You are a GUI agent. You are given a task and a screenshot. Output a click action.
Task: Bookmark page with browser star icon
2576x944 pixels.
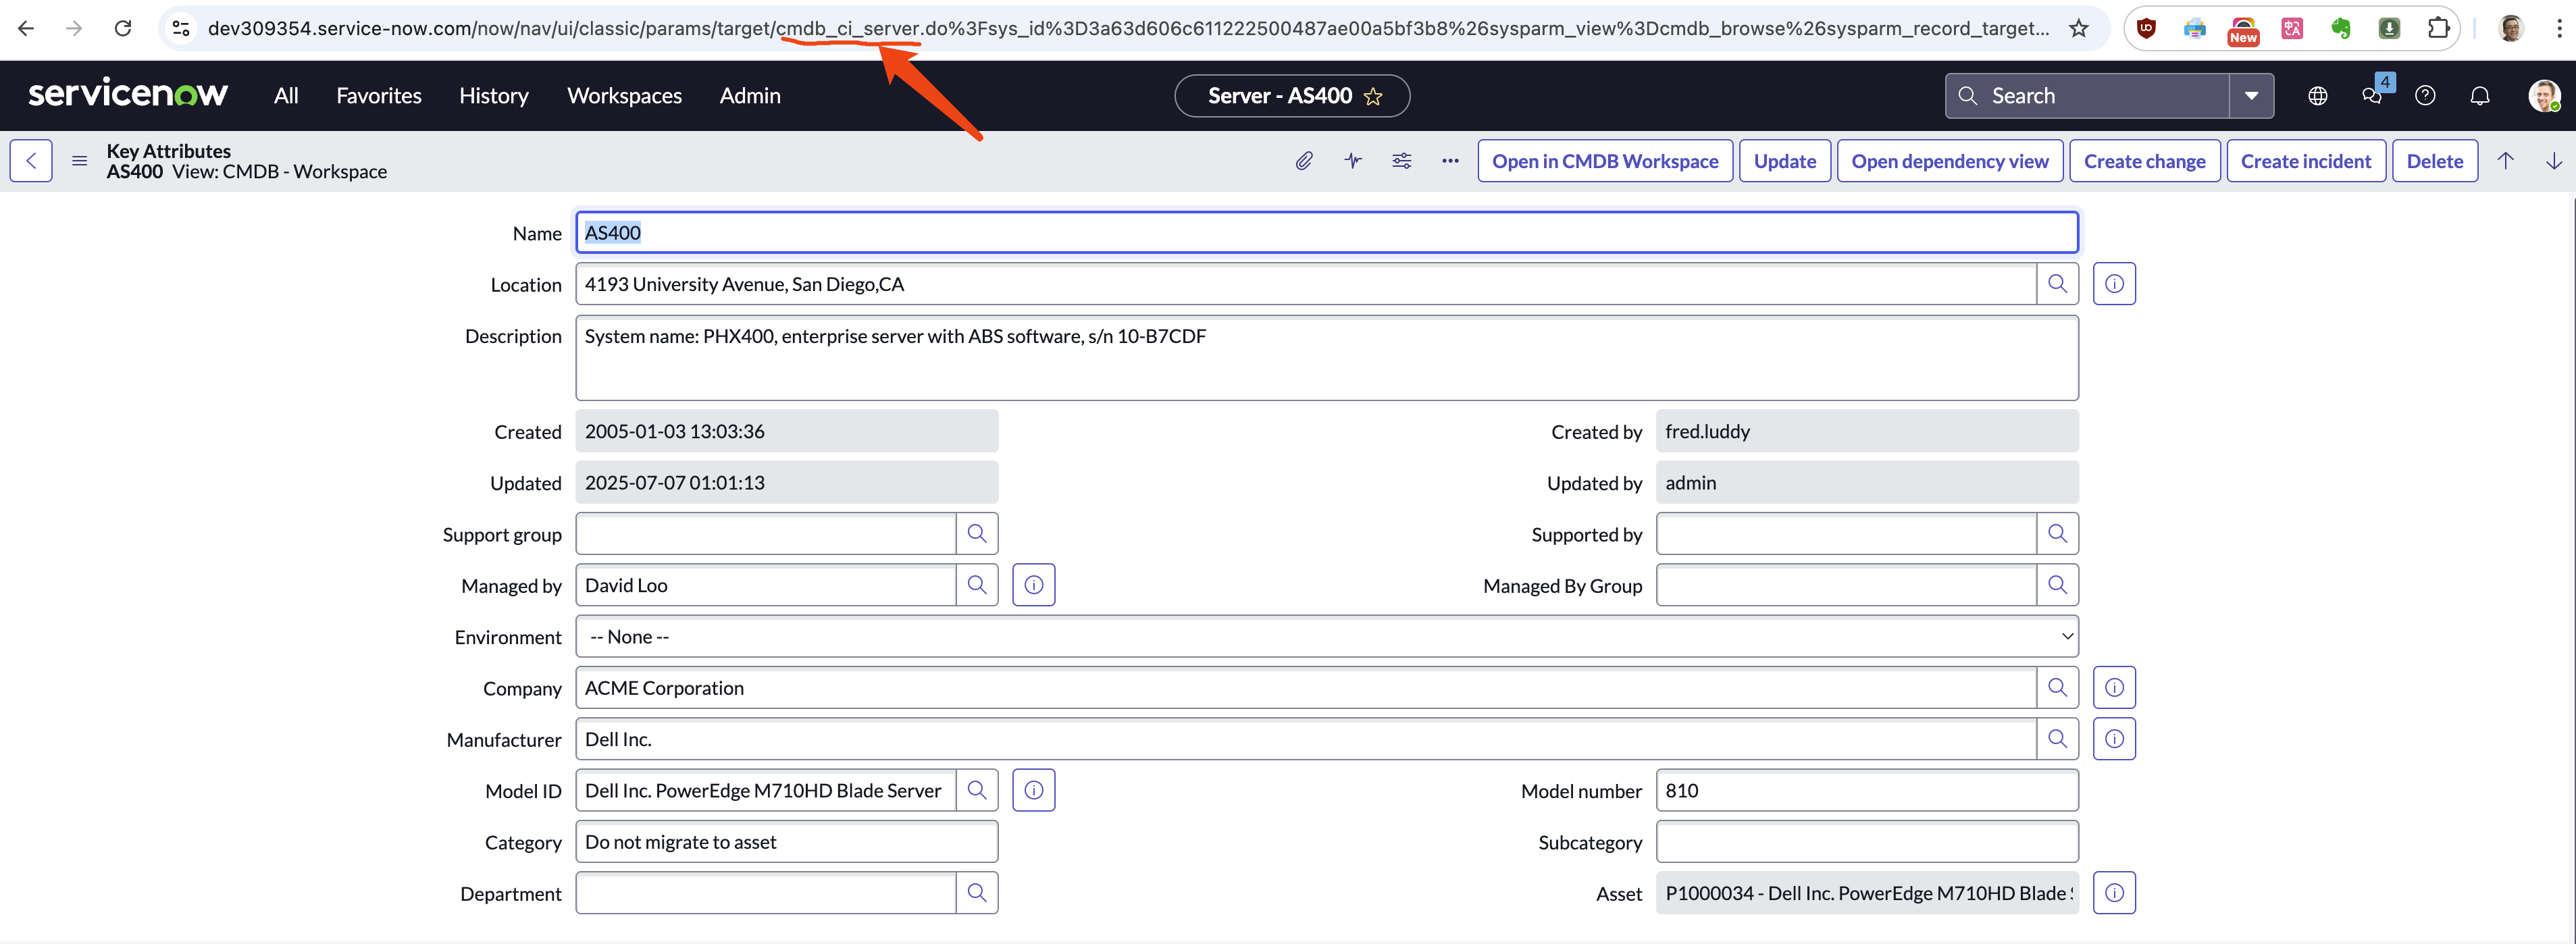(2079, 28)
